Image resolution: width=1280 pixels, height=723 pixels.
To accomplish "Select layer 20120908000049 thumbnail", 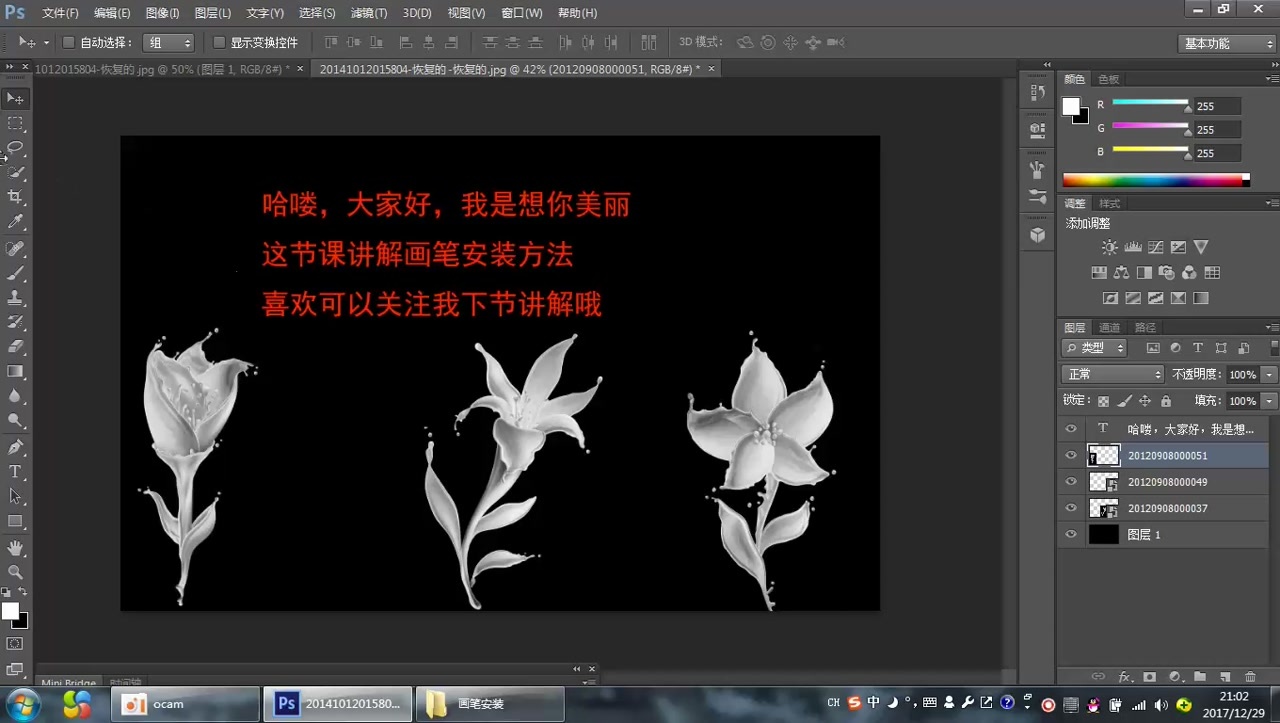I will pos(1103,481).
